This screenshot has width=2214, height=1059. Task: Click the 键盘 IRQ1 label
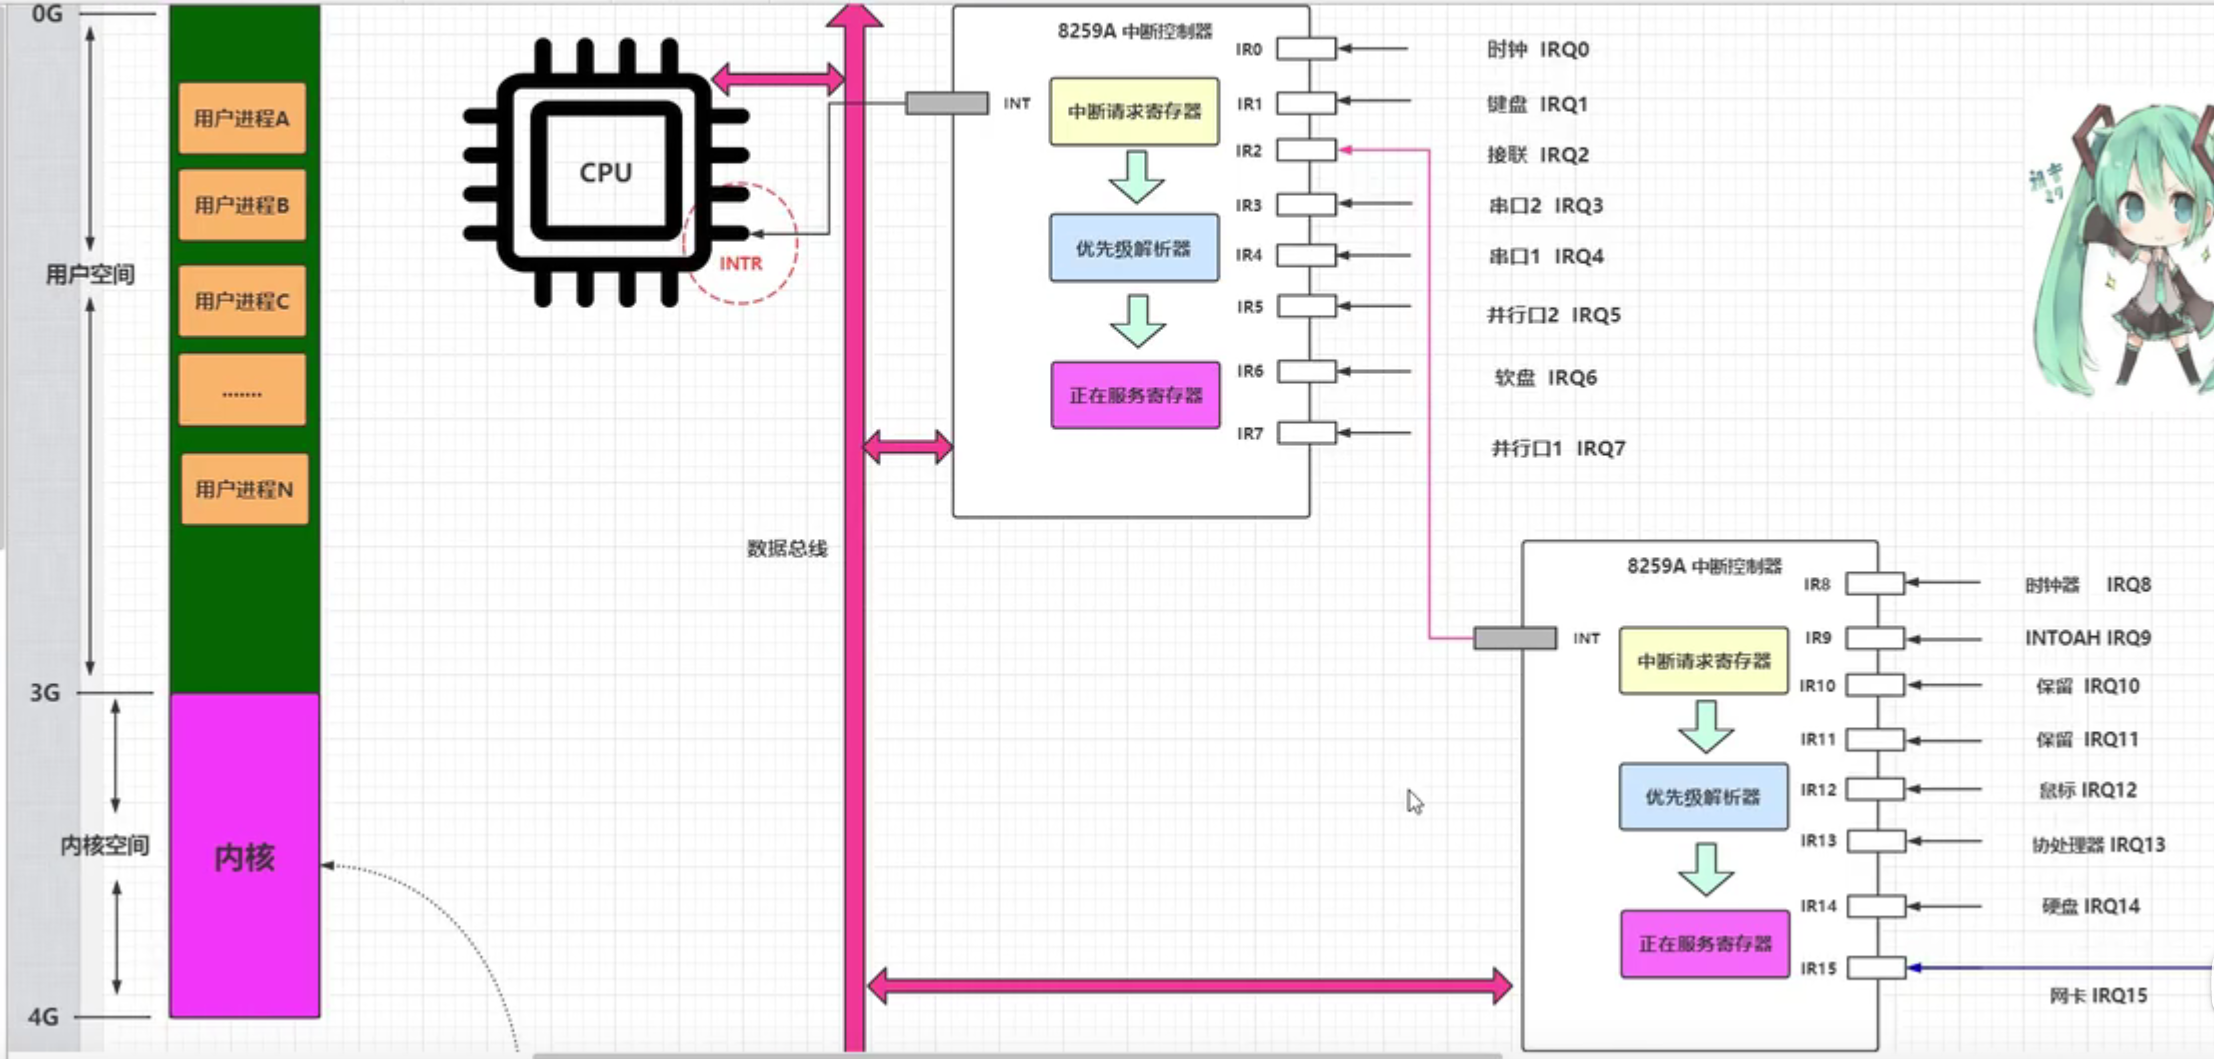[x=1537, y=104]
